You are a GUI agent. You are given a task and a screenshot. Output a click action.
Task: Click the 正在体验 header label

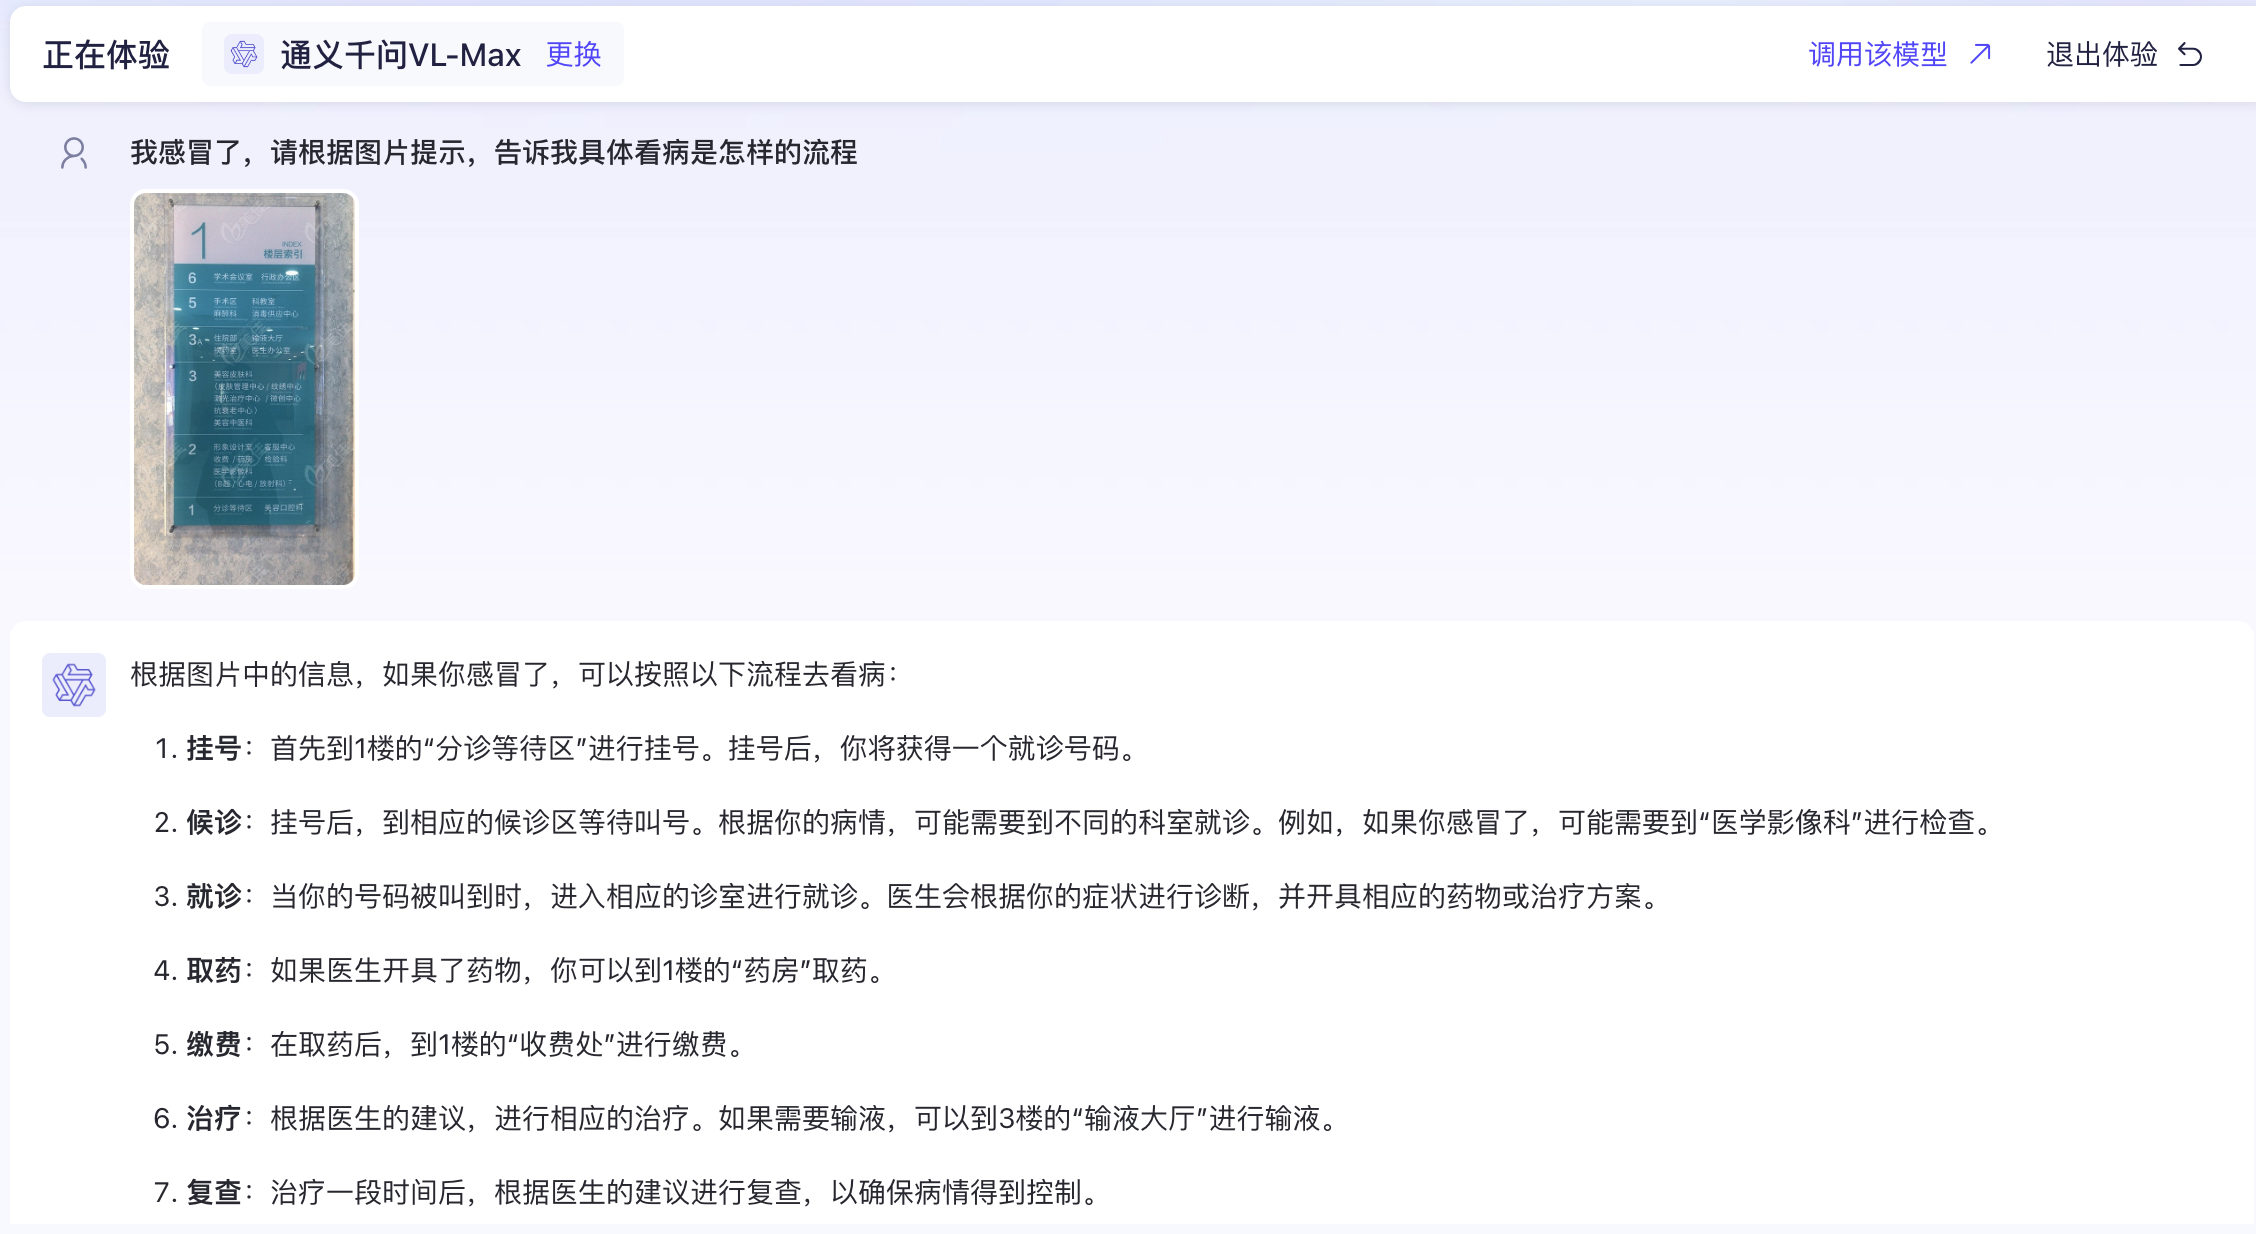[x=106, y=54]
